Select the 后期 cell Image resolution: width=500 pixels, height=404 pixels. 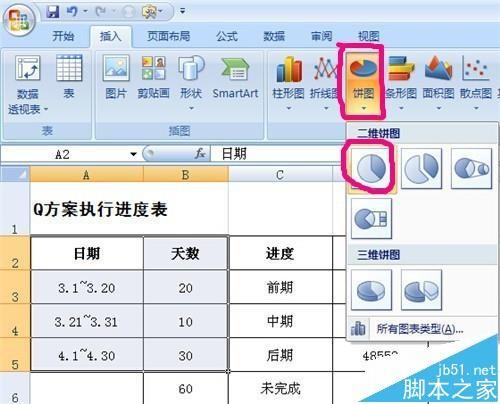pos(281,355)
